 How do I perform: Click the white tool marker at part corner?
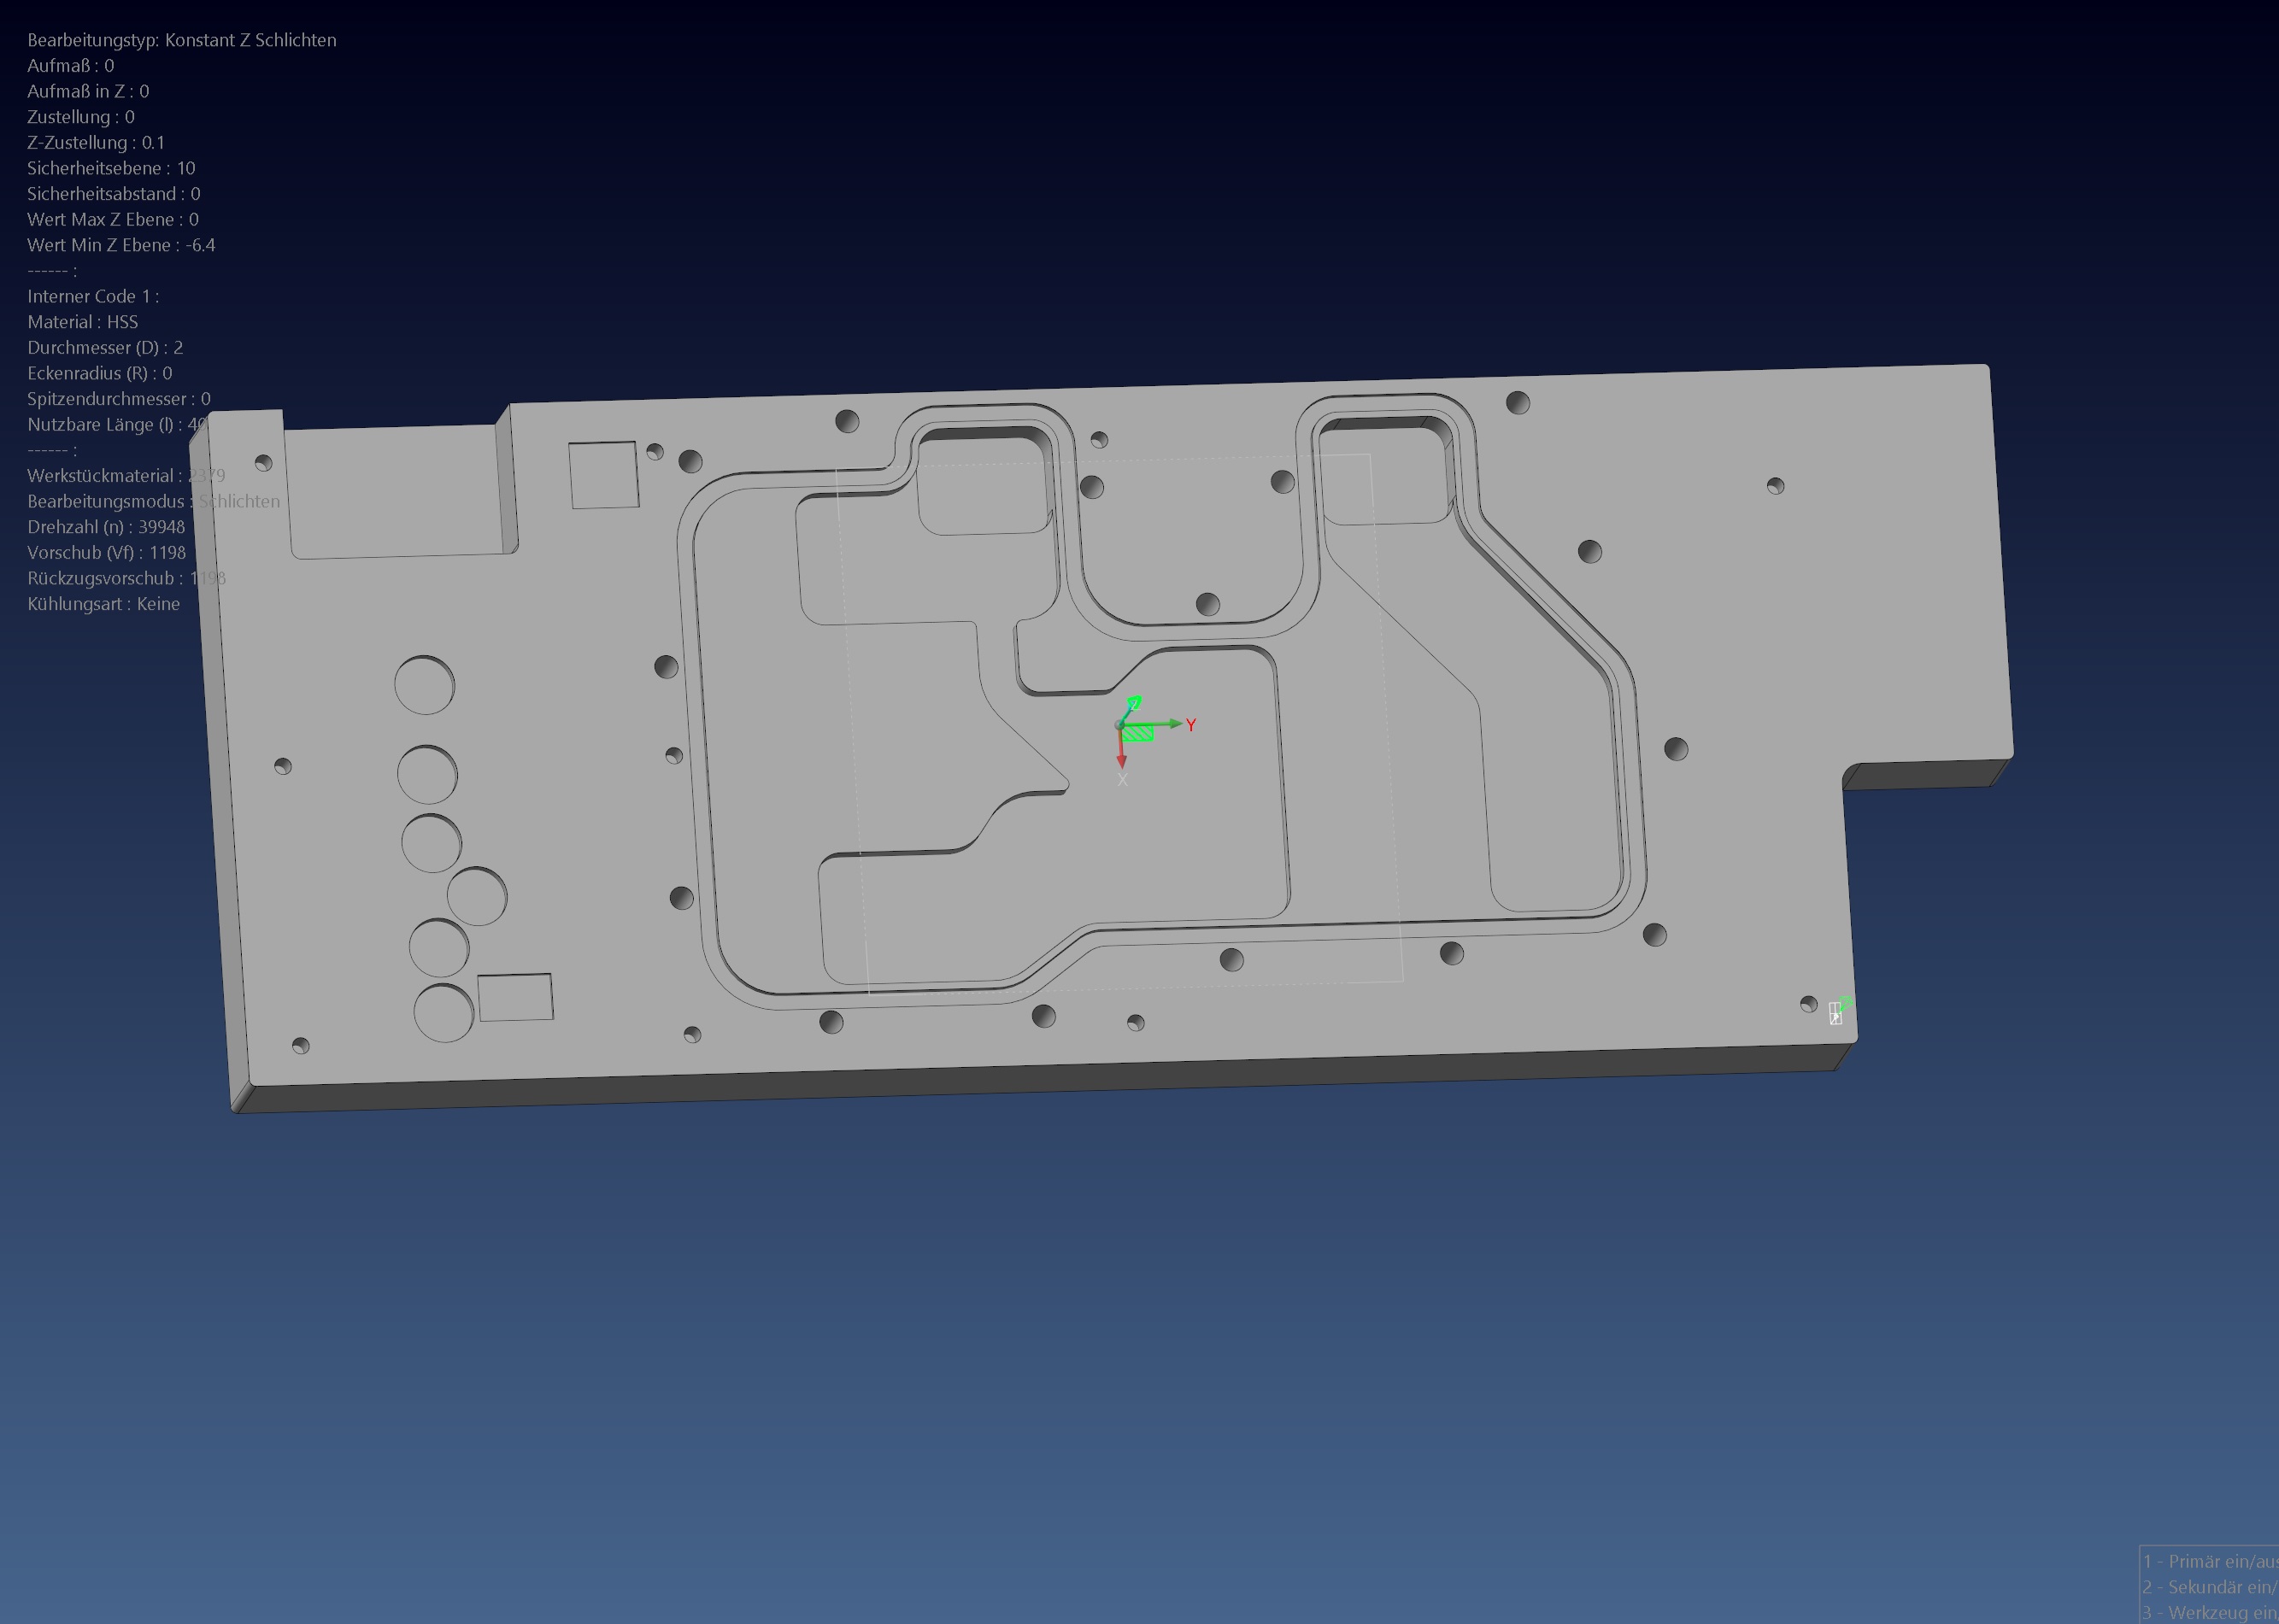(x=1835, y=1014)
